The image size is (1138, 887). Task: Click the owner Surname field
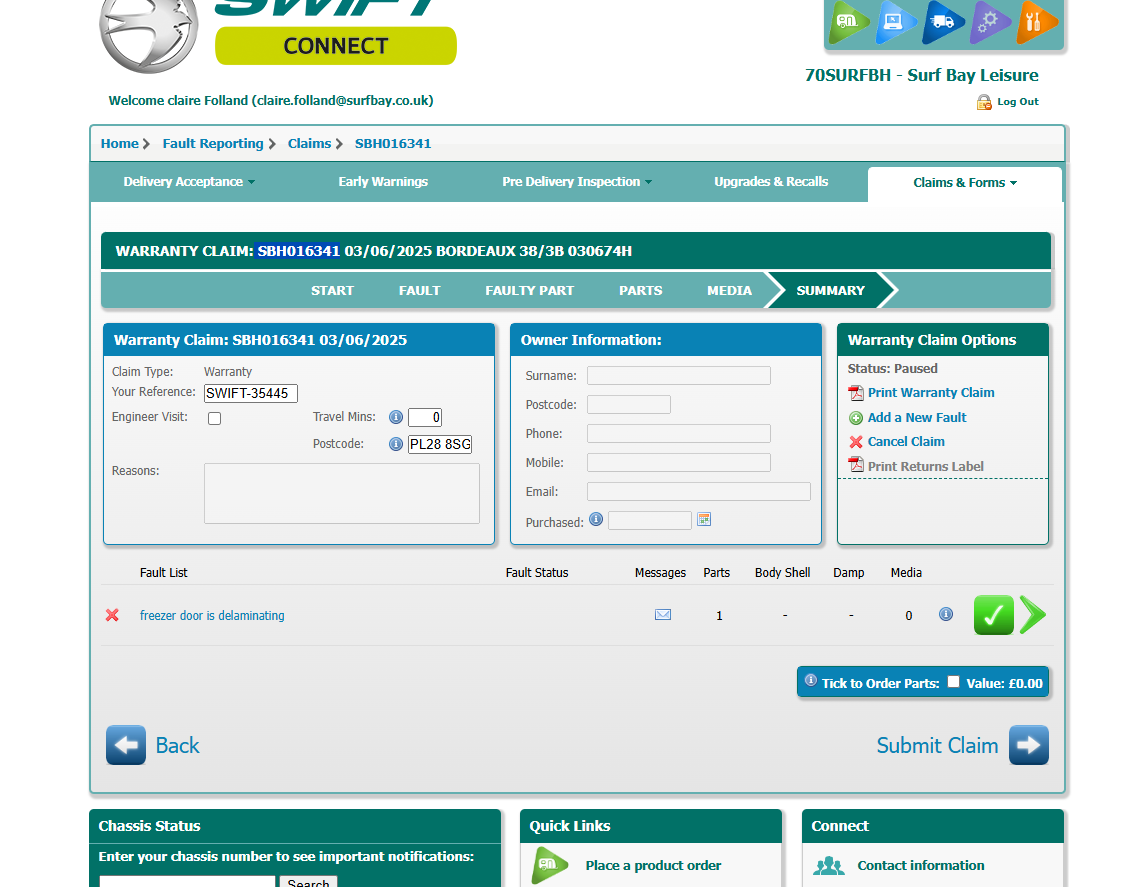tap(679, 375)
